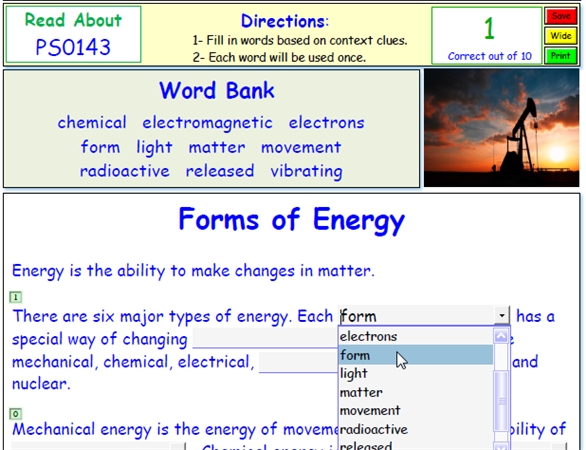Screen dimensions: 586x450
Task: Click the dropdown list scrollbar thumb
Action: click(501, 401)
